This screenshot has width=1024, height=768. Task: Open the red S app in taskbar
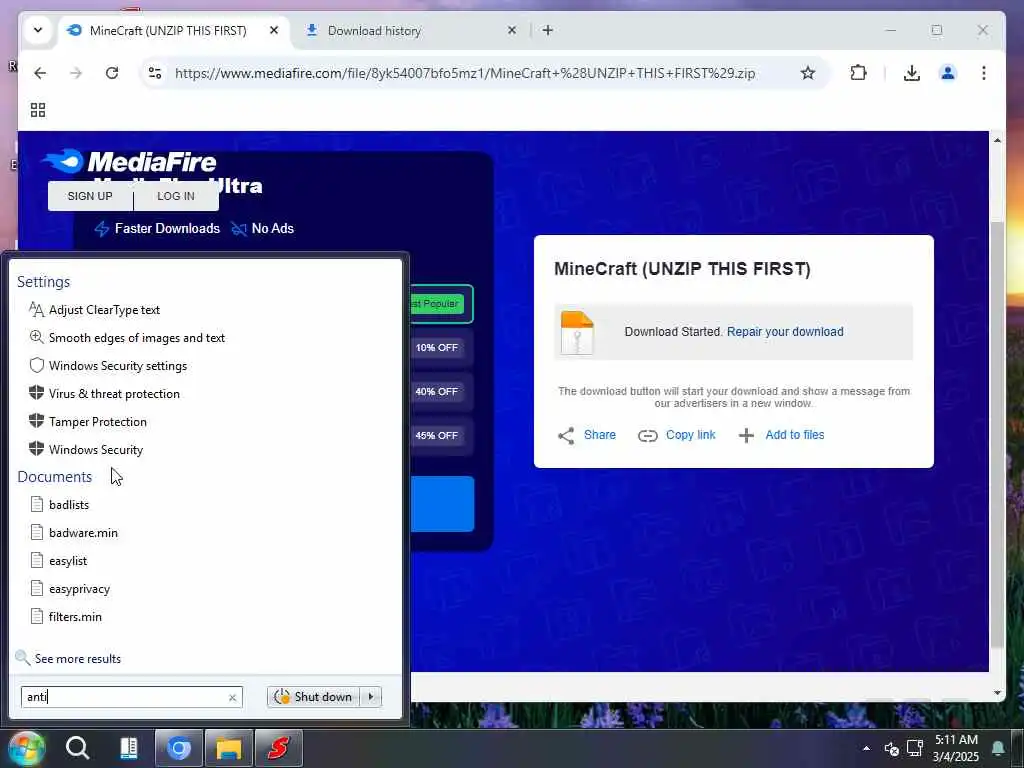pyautogui.click(x=279, y=748)
